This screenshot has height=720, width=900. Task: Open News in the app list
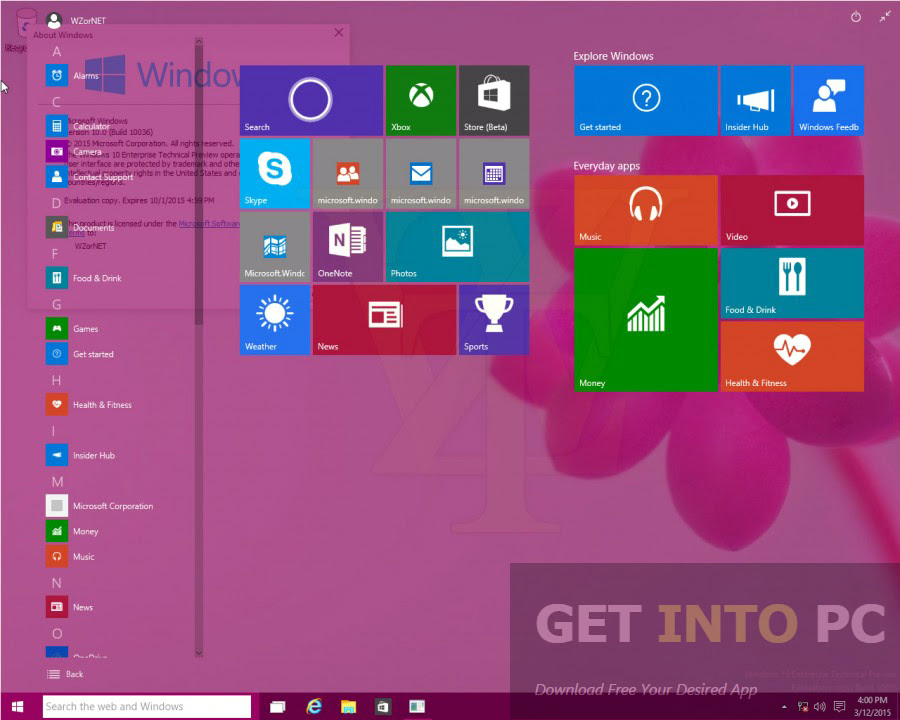69,607
